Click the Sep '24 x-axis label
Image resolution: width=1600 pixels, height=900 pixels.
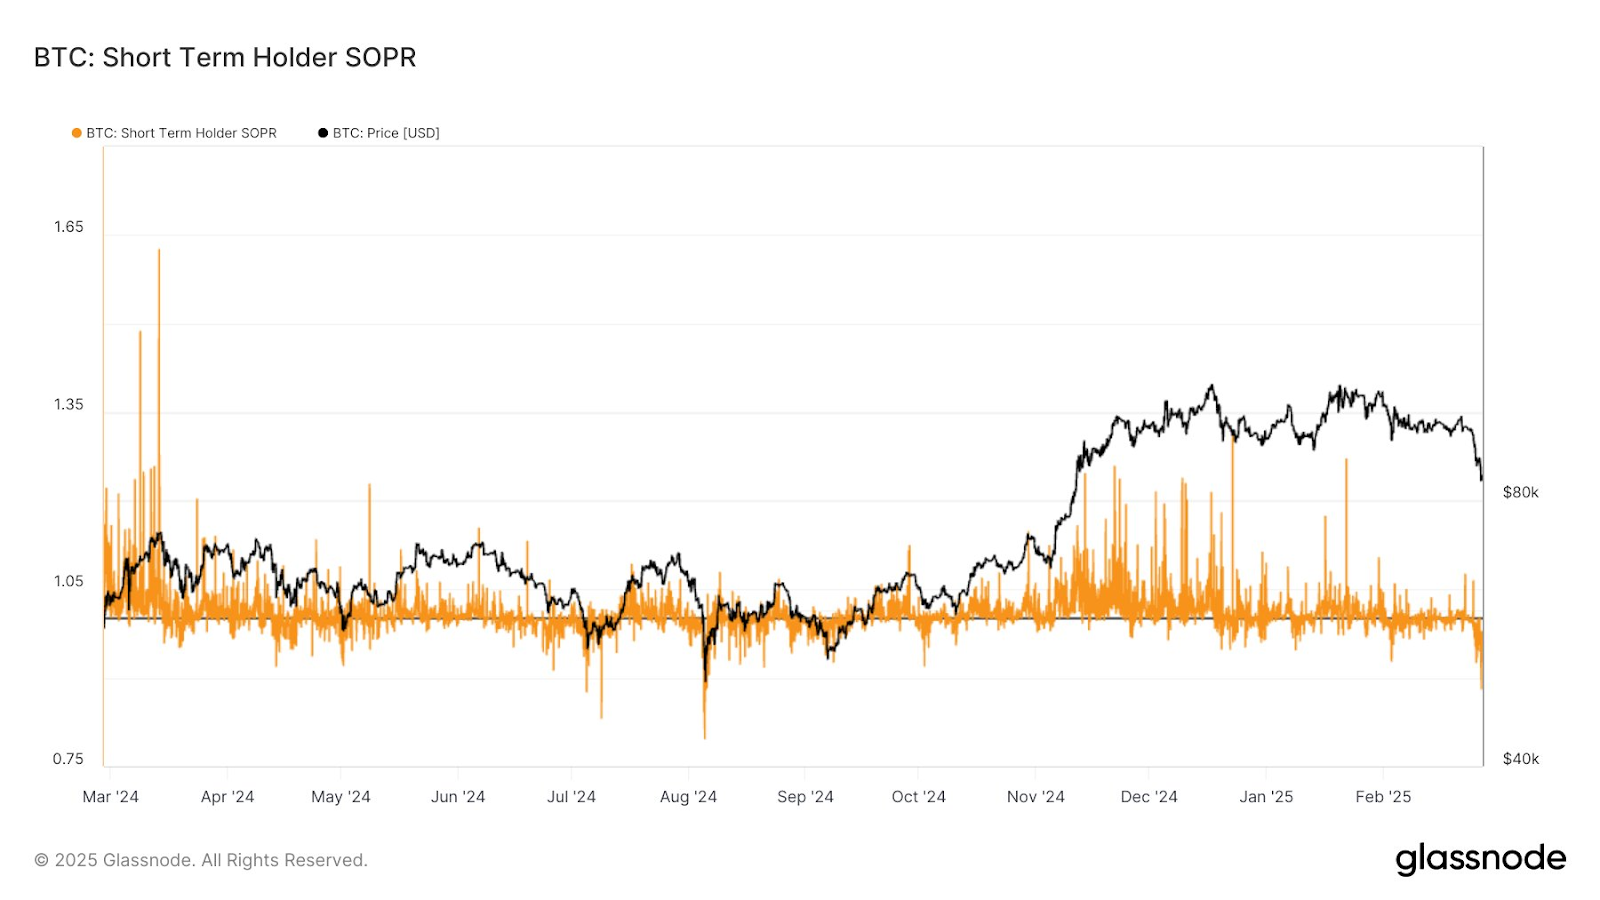(x=806, y=797)
